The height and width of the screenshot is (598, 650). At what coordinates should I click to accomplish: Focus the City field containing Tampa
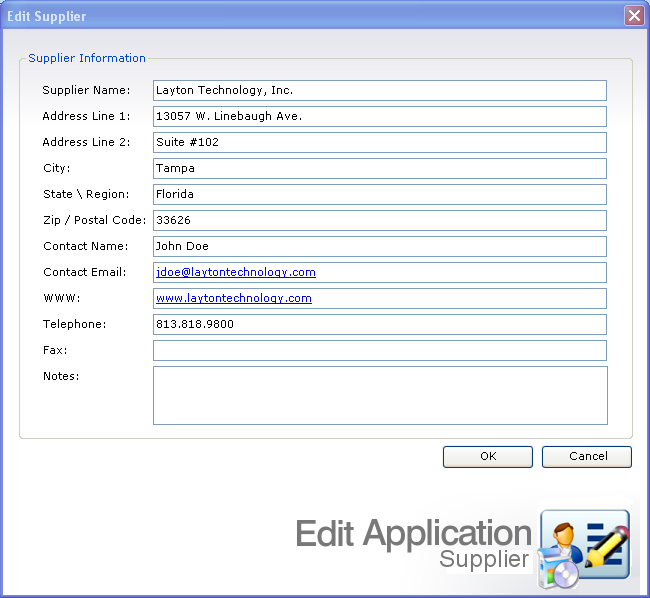(380, 168)
